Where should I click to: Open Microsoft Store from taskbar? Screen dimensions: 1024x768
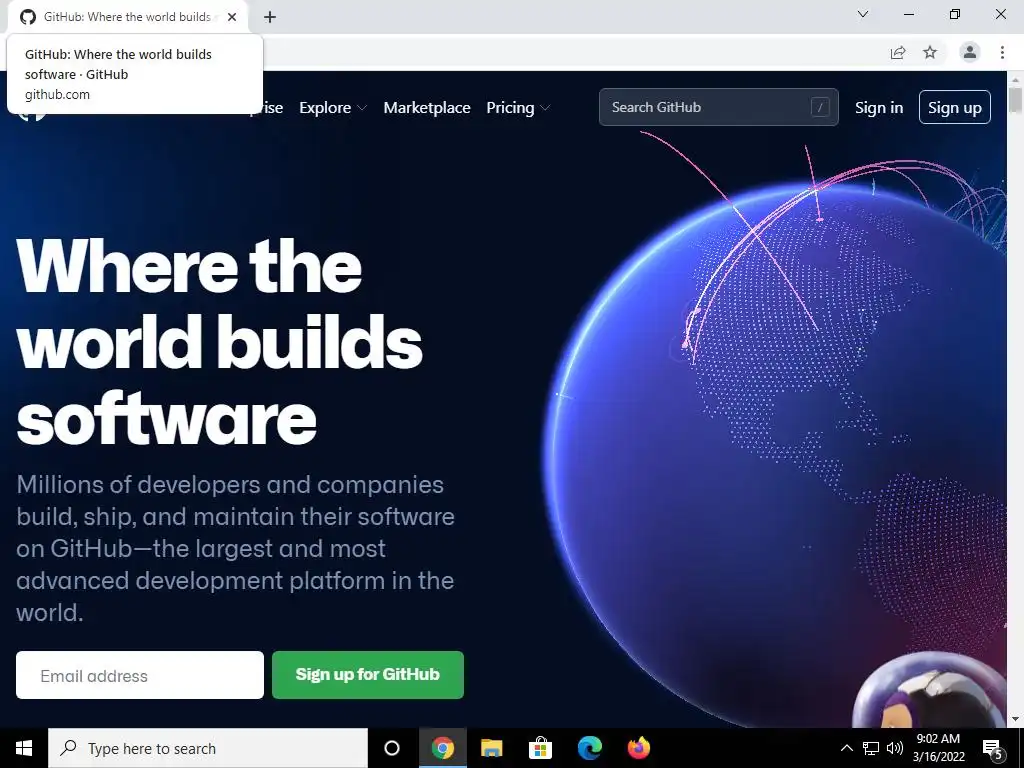(x=540, y=748)
